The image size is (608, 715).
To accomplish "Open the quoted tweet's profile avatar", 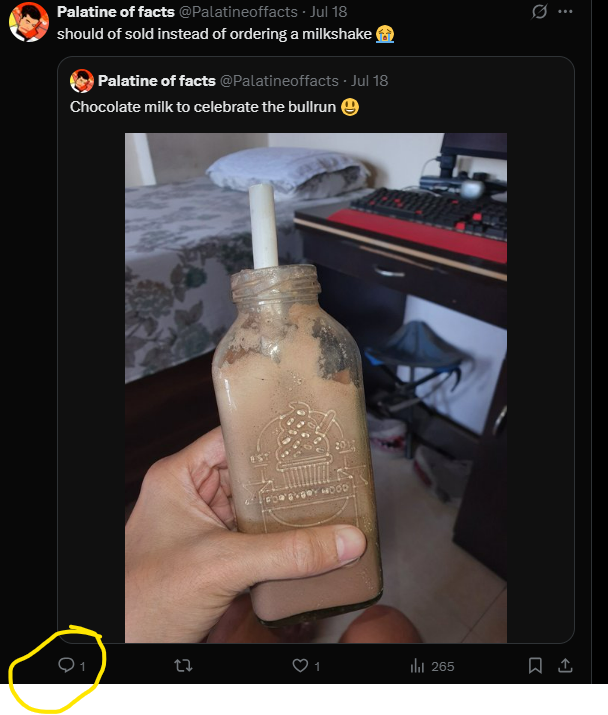I will (82, 81).
